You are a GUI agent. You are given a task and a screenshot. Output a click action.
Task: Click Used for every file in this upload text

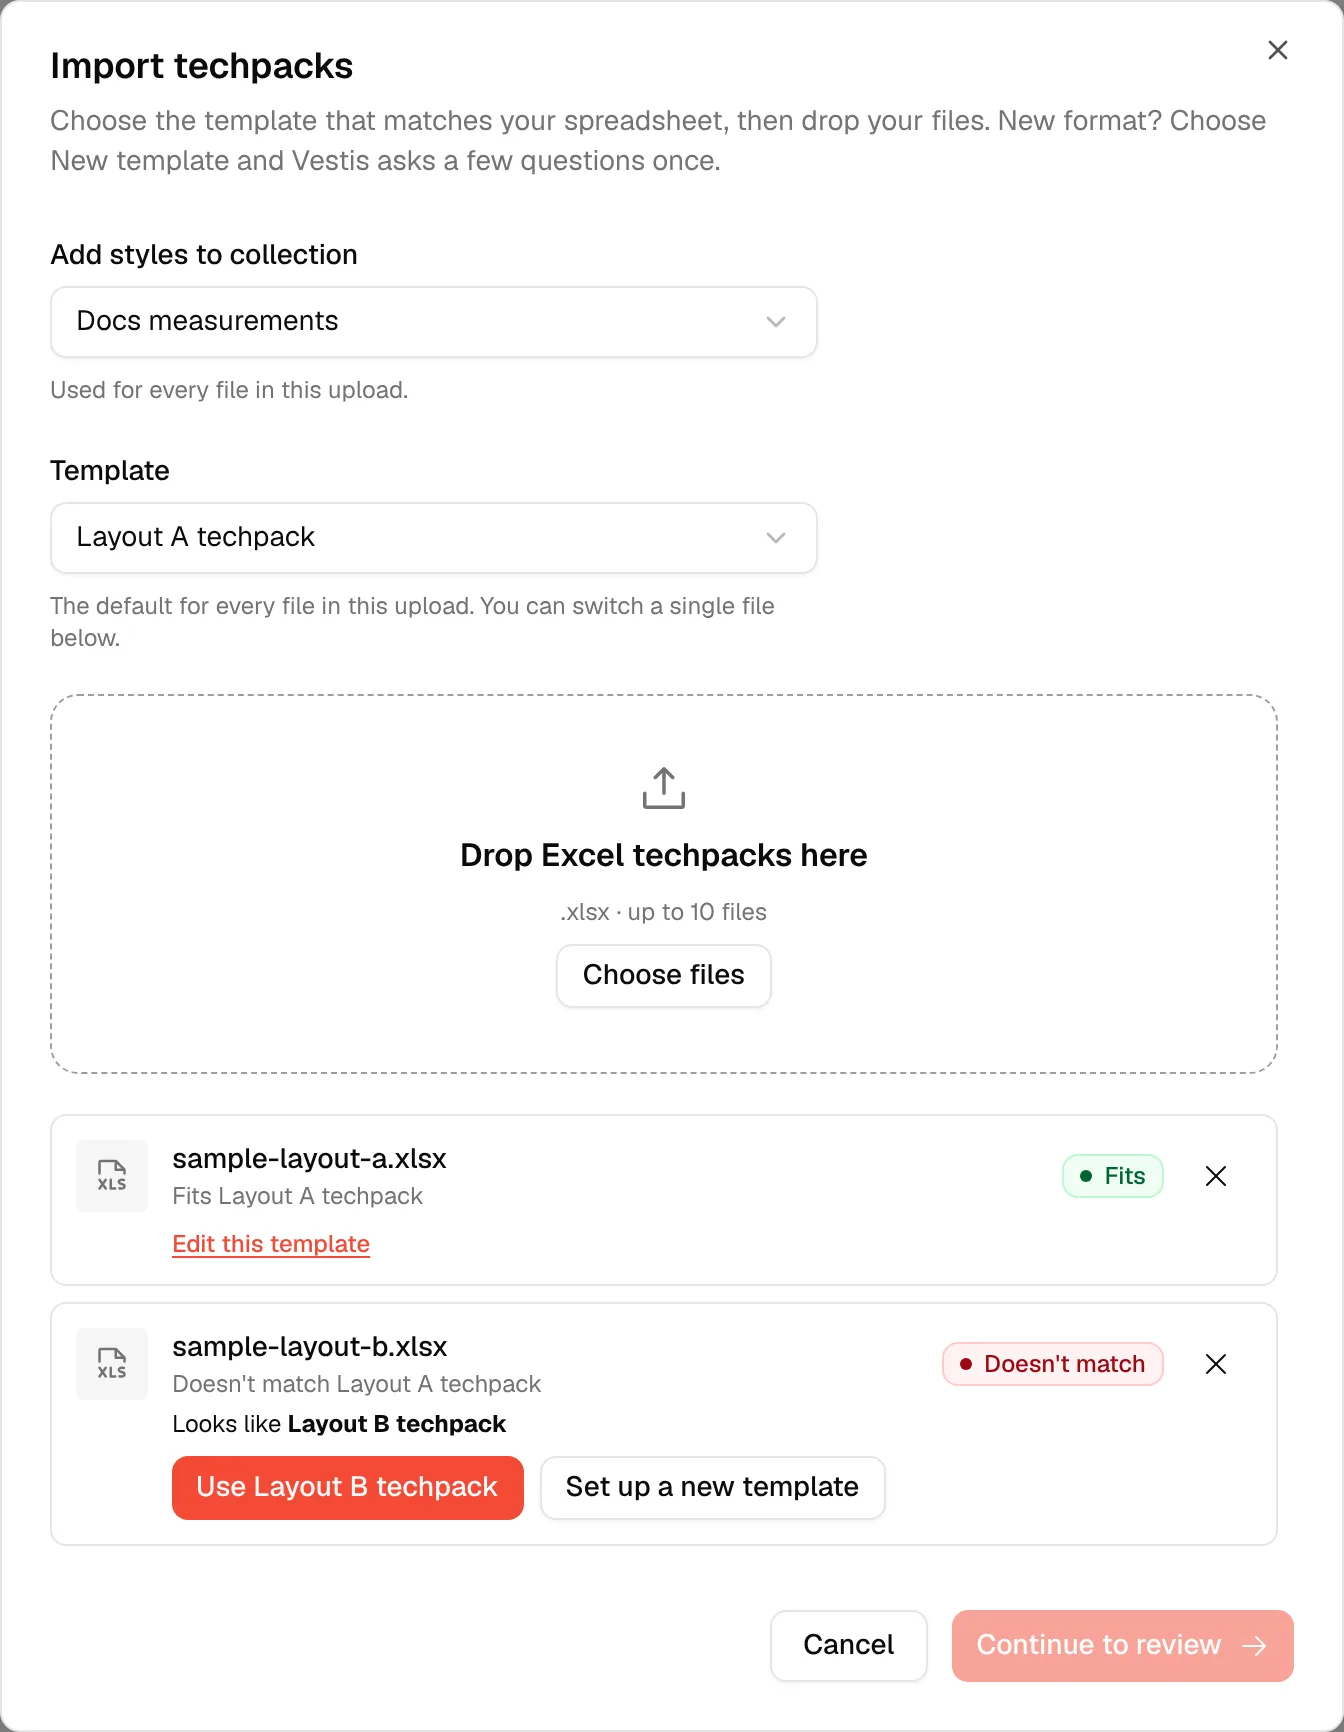pyautogui.click(x=229, y=390)
